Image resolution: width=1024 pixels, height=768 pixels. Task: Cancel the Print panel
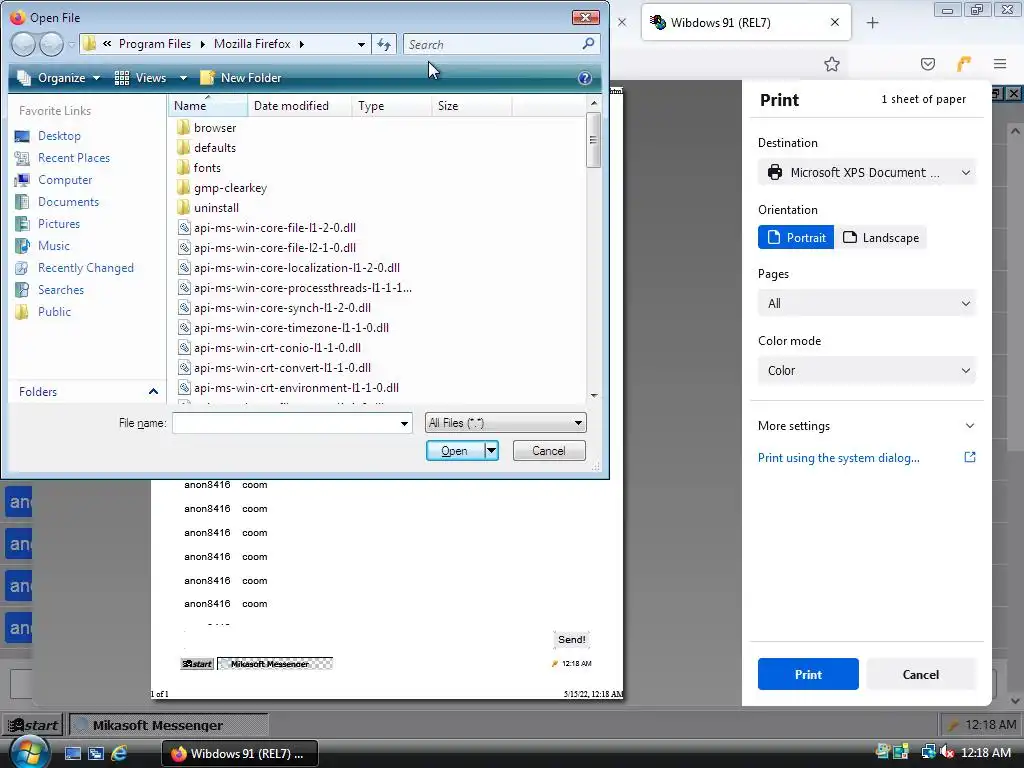921,675
